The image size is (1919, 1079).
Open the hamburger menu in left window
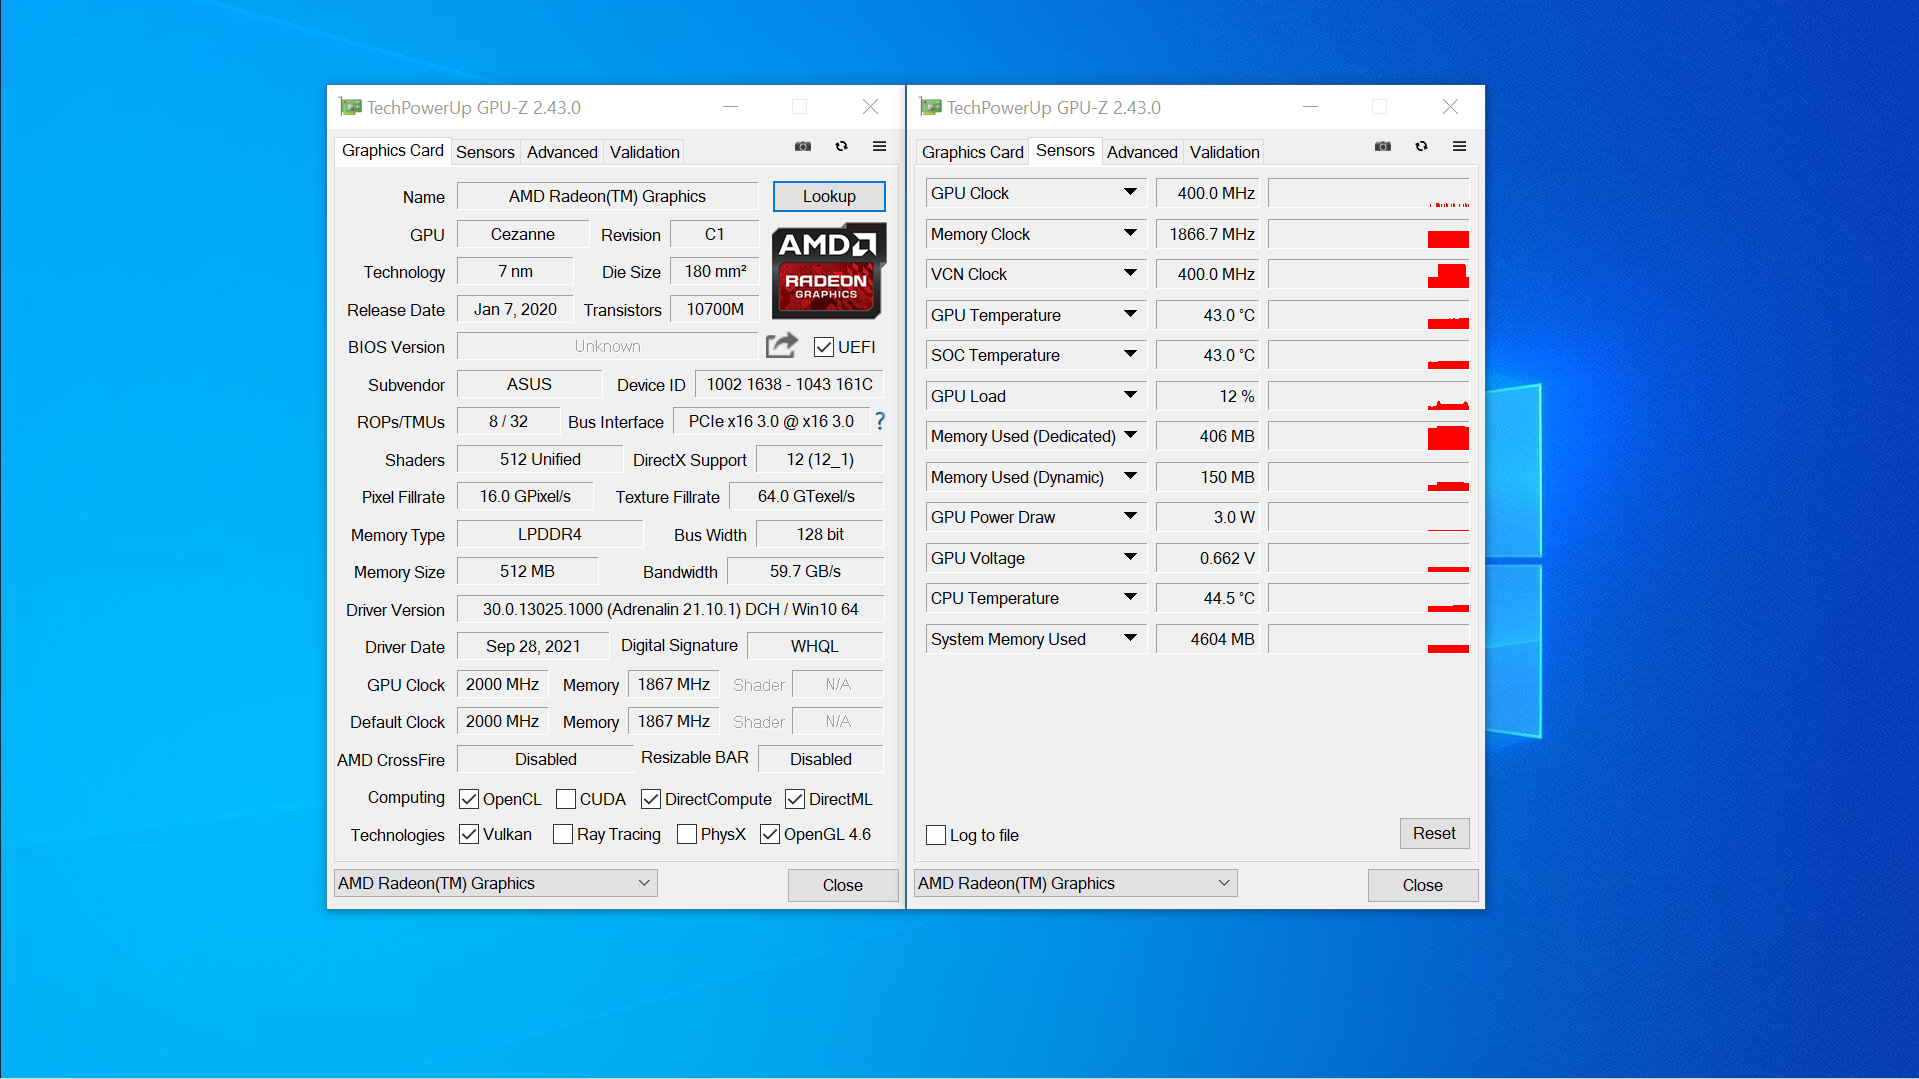(879, 146)
